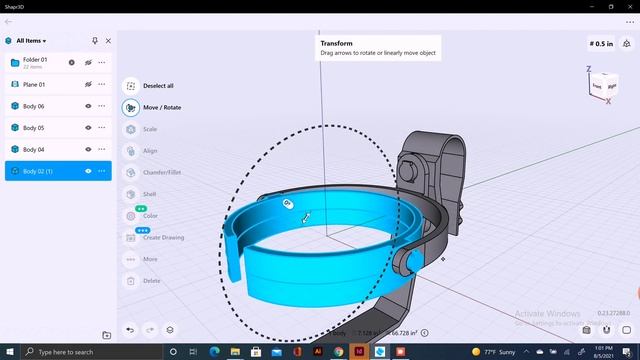Click the rotate handle on the blue ring

coord(288,204)
